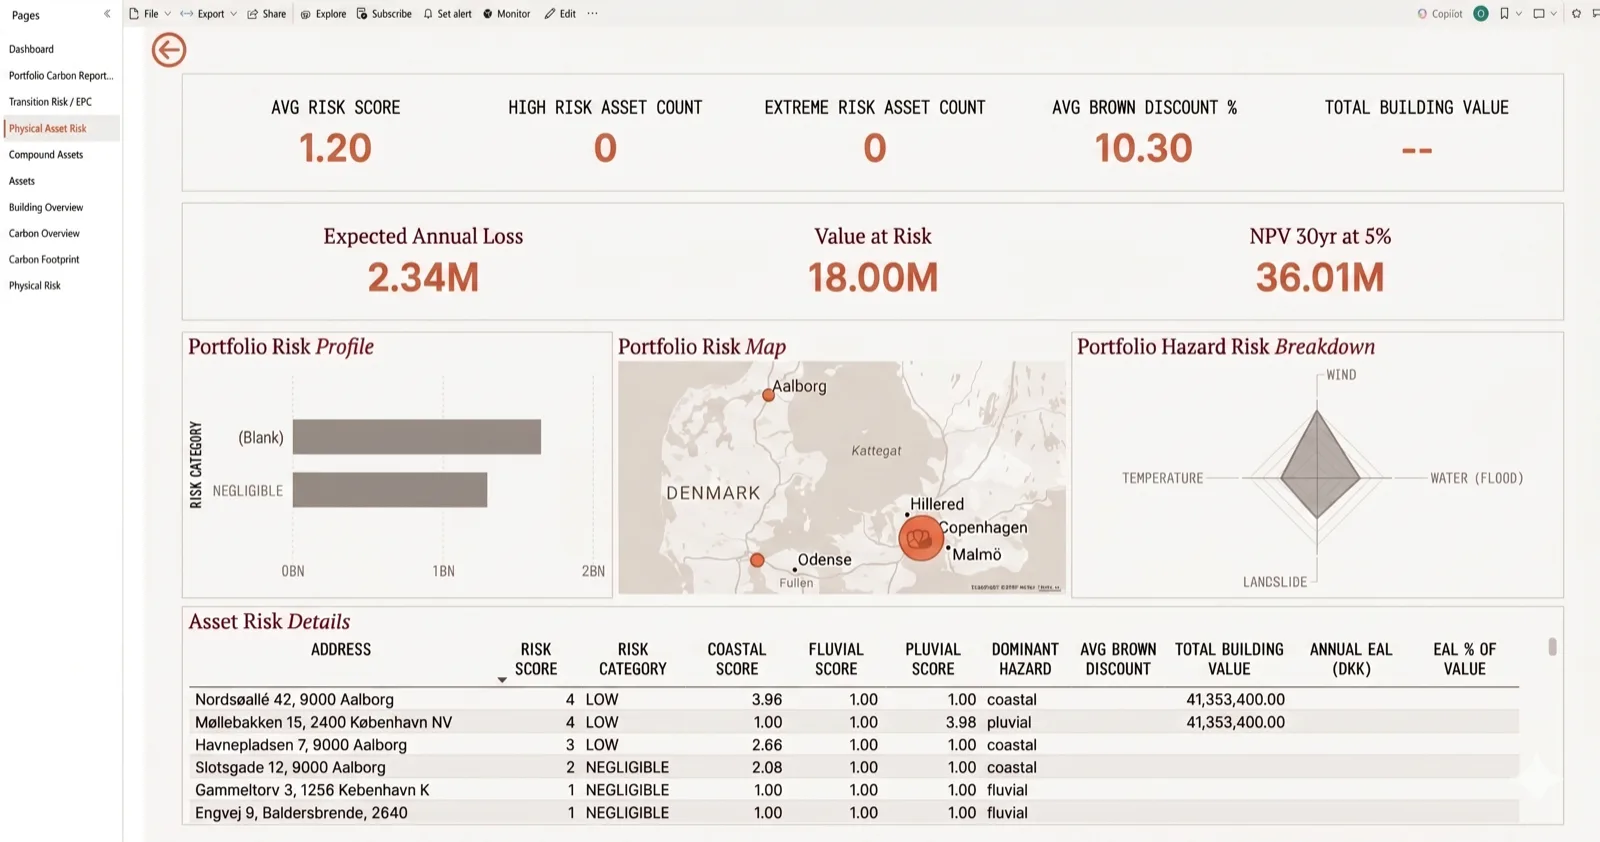The width and height of the screenshot is (1600, 842).
Task: Open the Carbon Overview page
Action: (x=44, y=234)
